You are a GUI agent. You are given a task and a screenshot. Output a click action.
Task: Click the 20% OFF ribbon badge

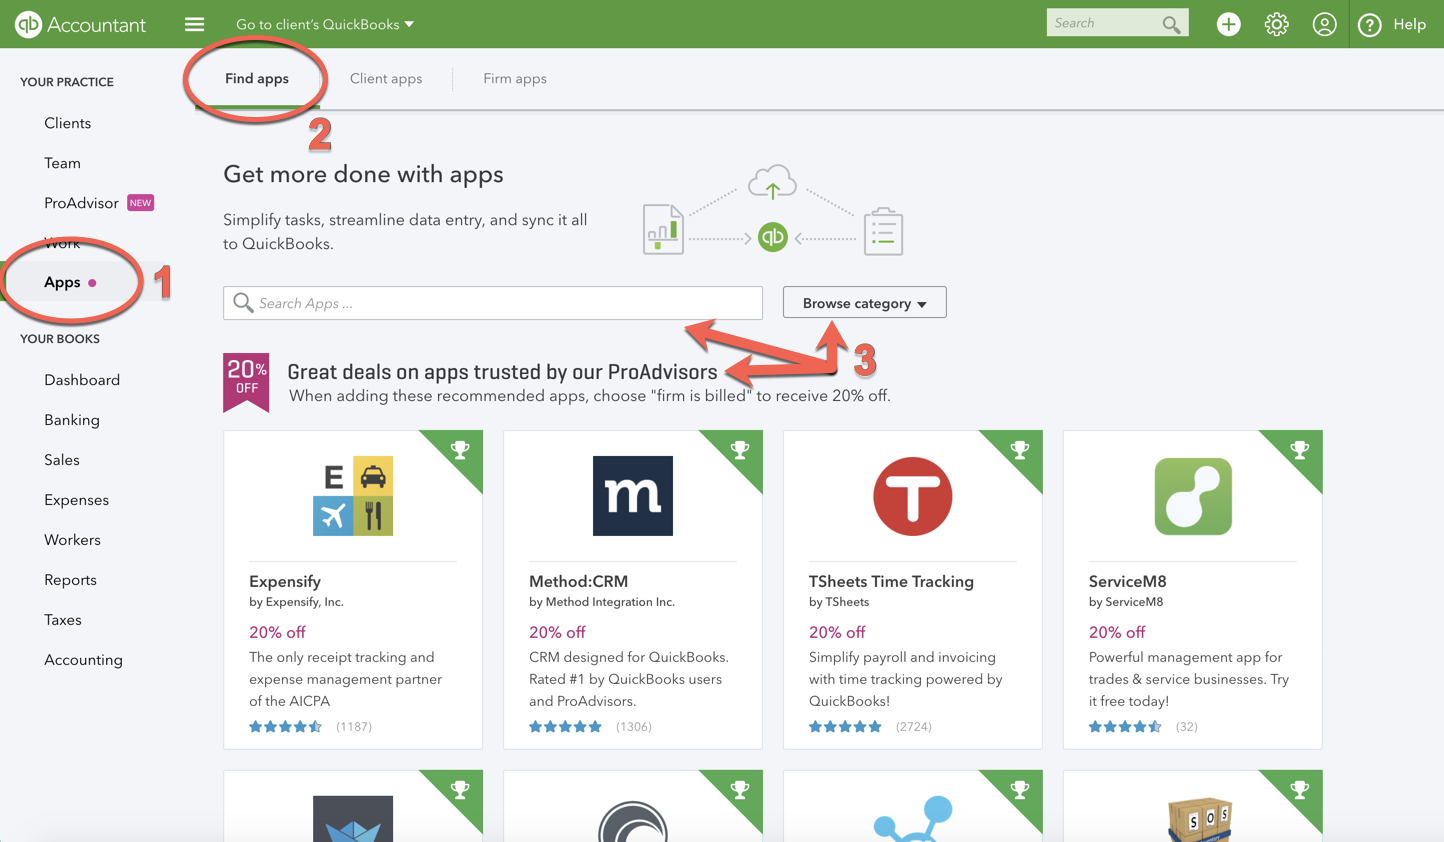[x=246, y=382]
